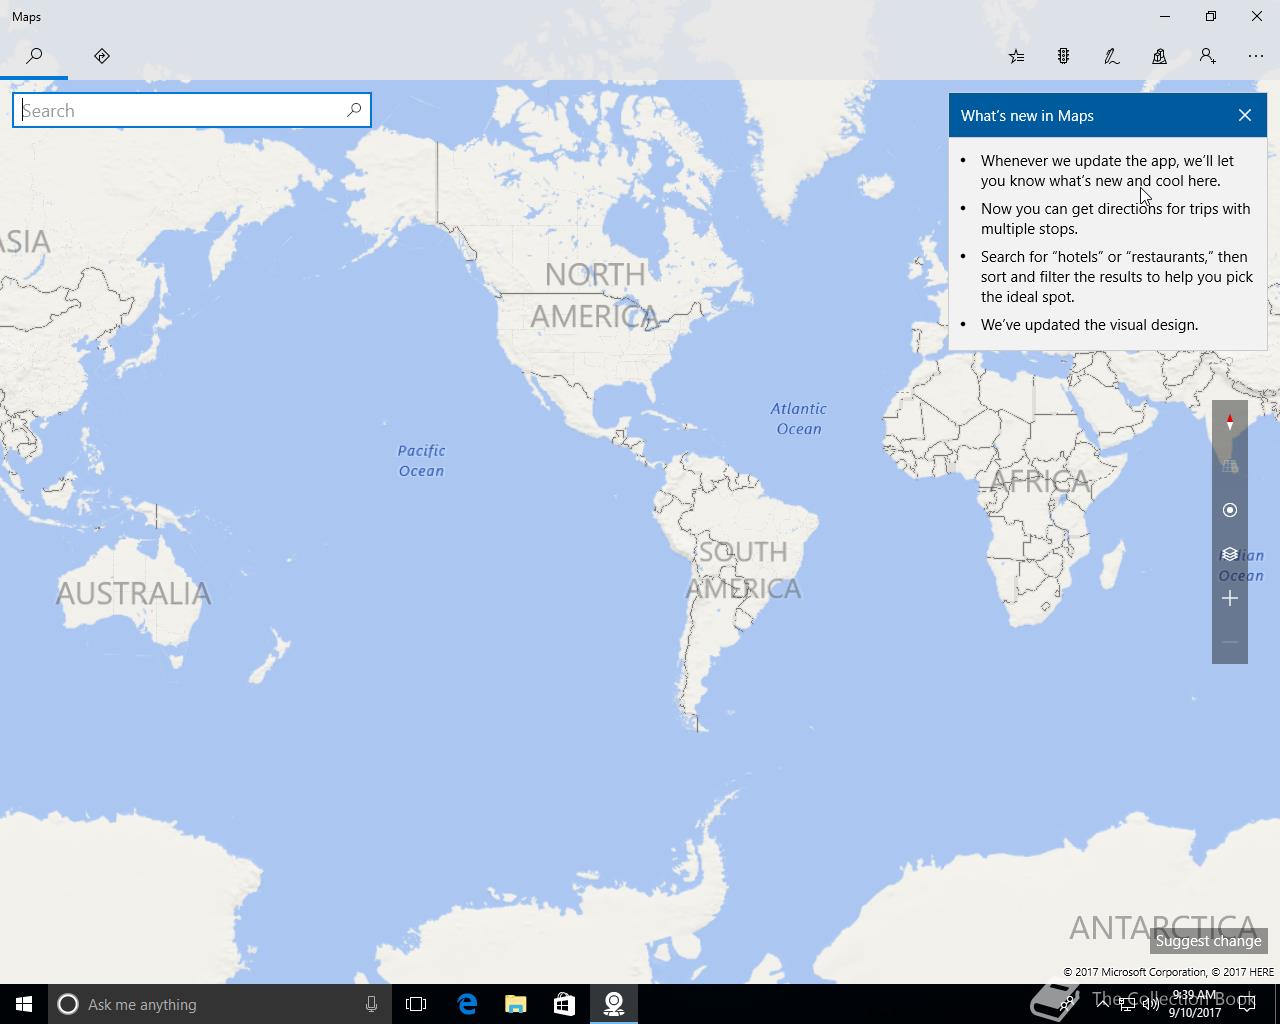The height and width of the screenshot is (1024, 1280).
Task: Open 3D Cities icon
Action: 1160,56
